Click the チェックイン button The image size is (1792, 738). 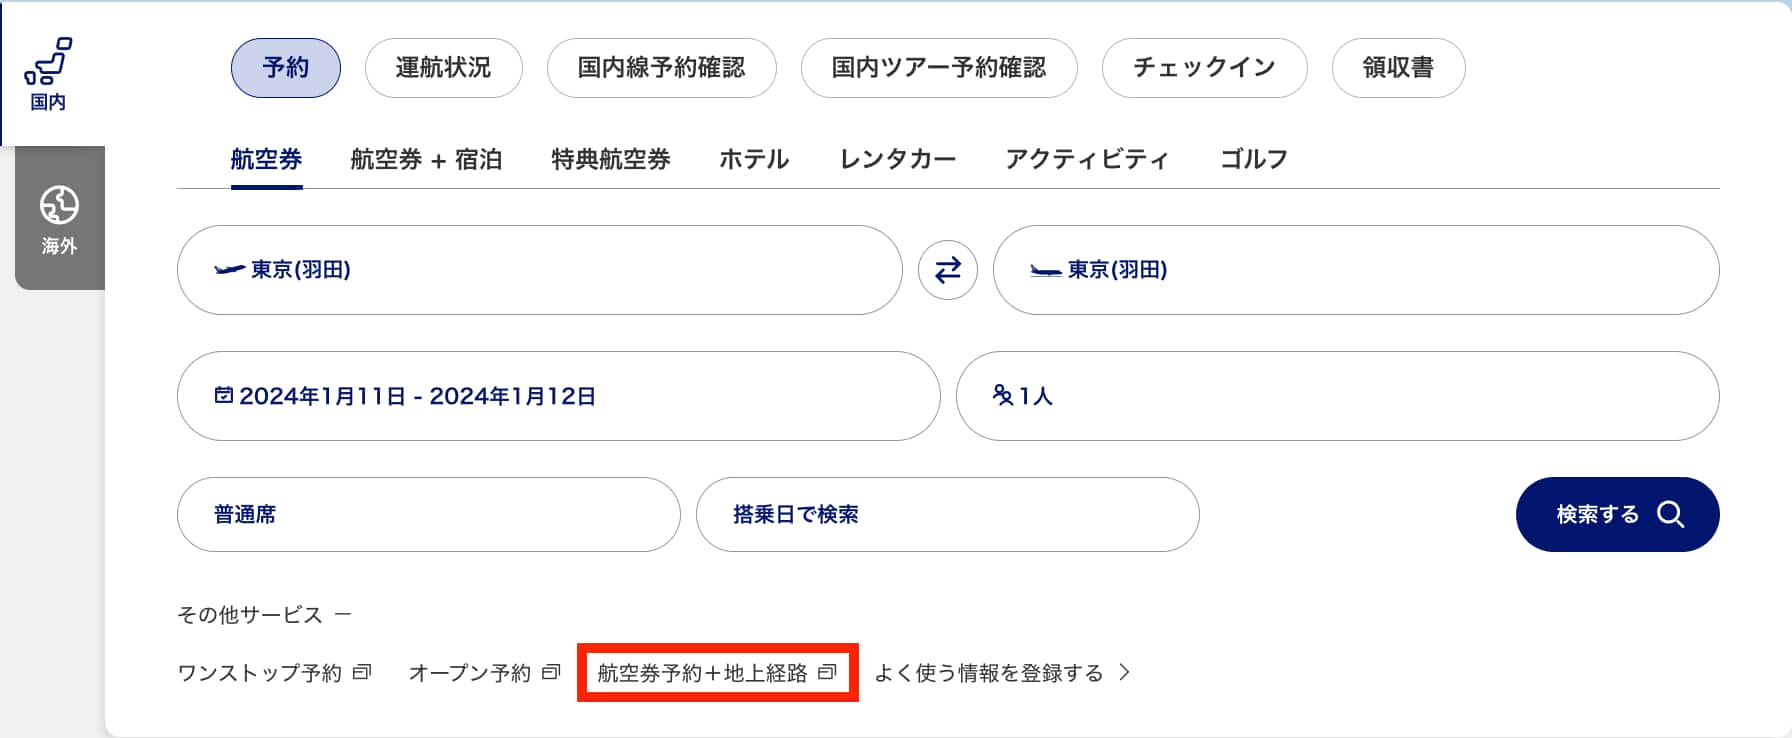(x=1204, y=68)
